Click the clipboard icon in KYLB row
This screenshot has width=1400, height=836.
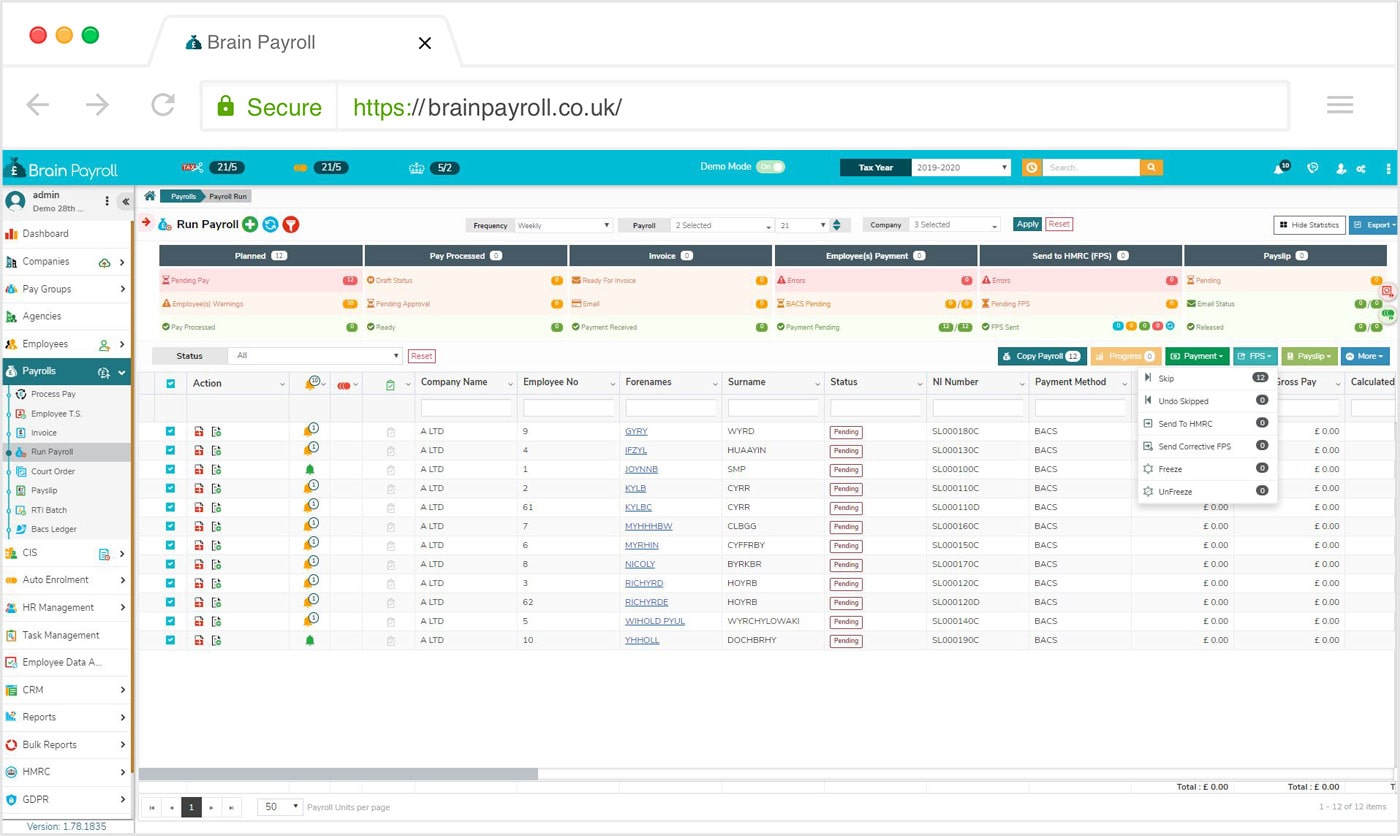coord(391,488)
